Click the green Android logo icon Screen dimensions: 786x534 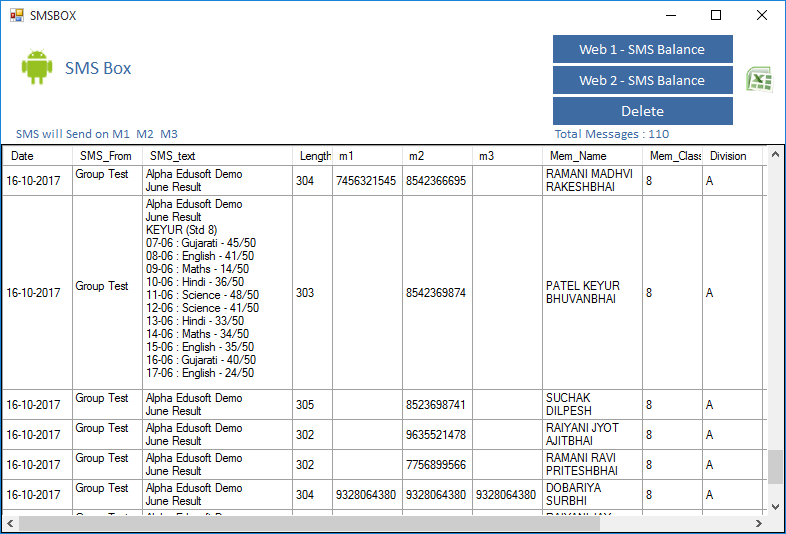click(37, 68)
